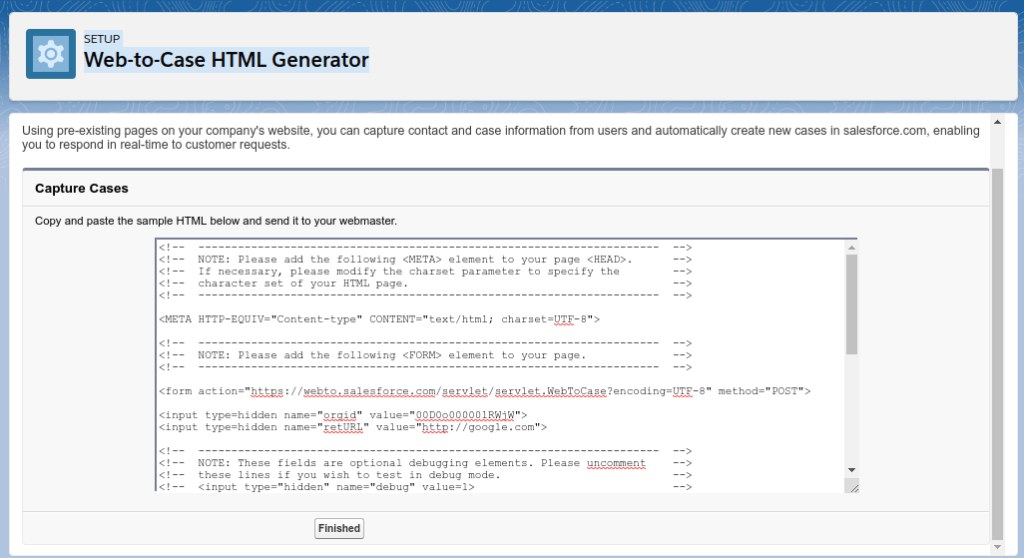Image resolution: width=1024 pixels, height=558 pixels.
Task: Click the page scrollbar down arrow
Action: [996, 547]
